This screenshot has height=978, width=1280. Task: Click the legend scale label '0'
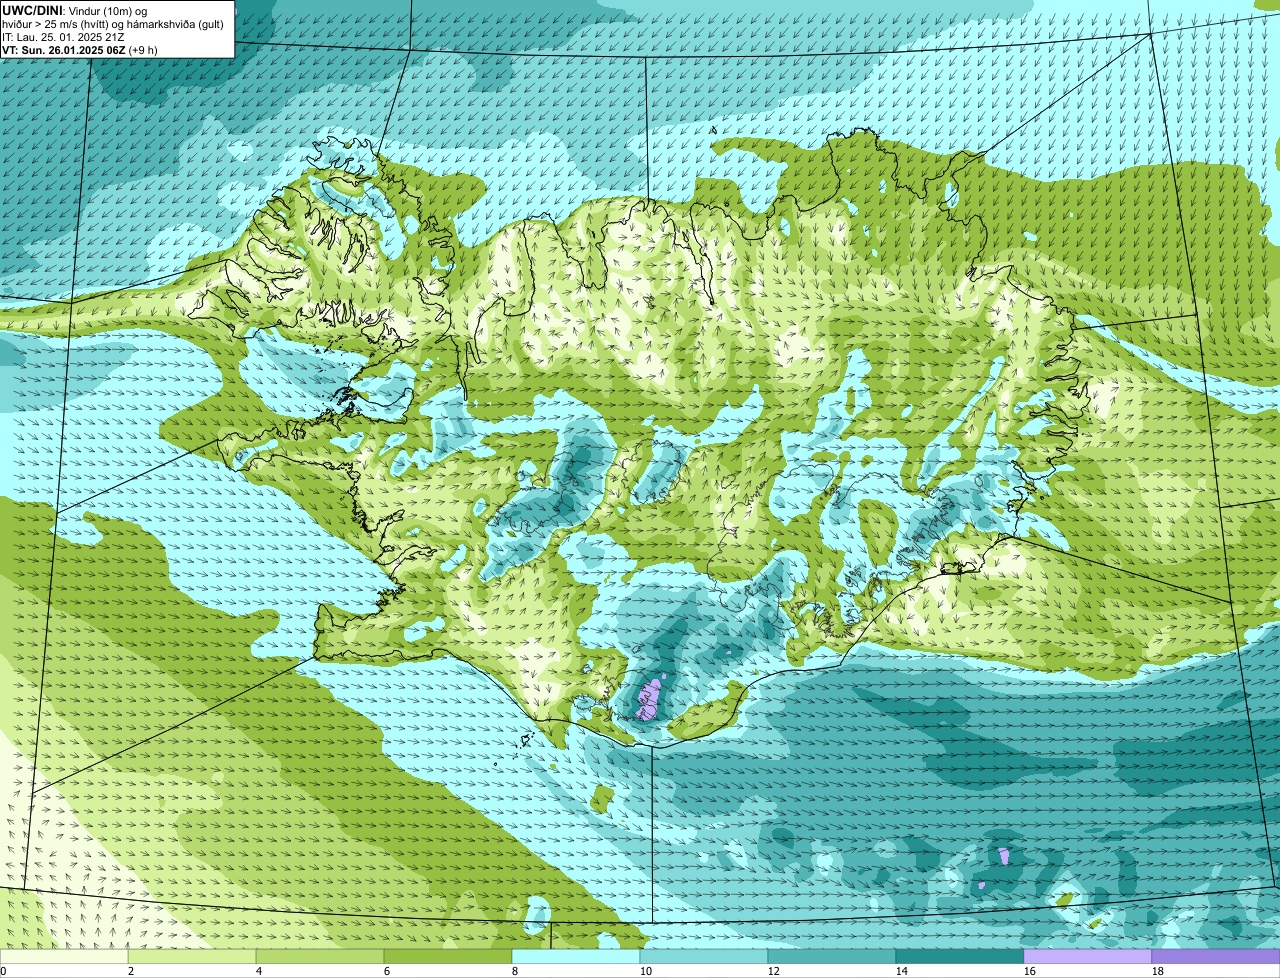coord(3,971)
